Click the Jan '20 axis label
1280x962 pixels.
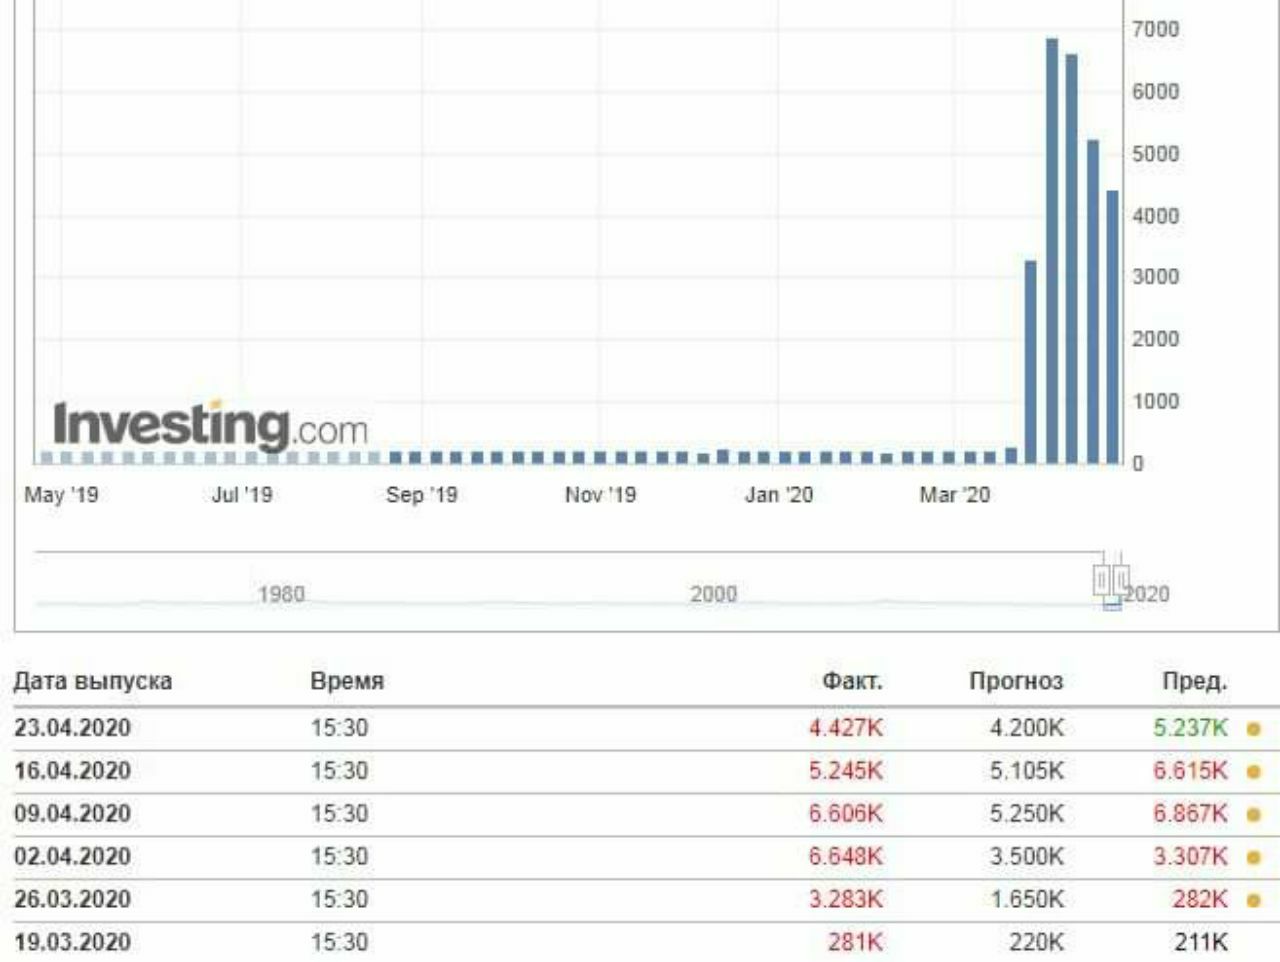(x=779, y=495)
